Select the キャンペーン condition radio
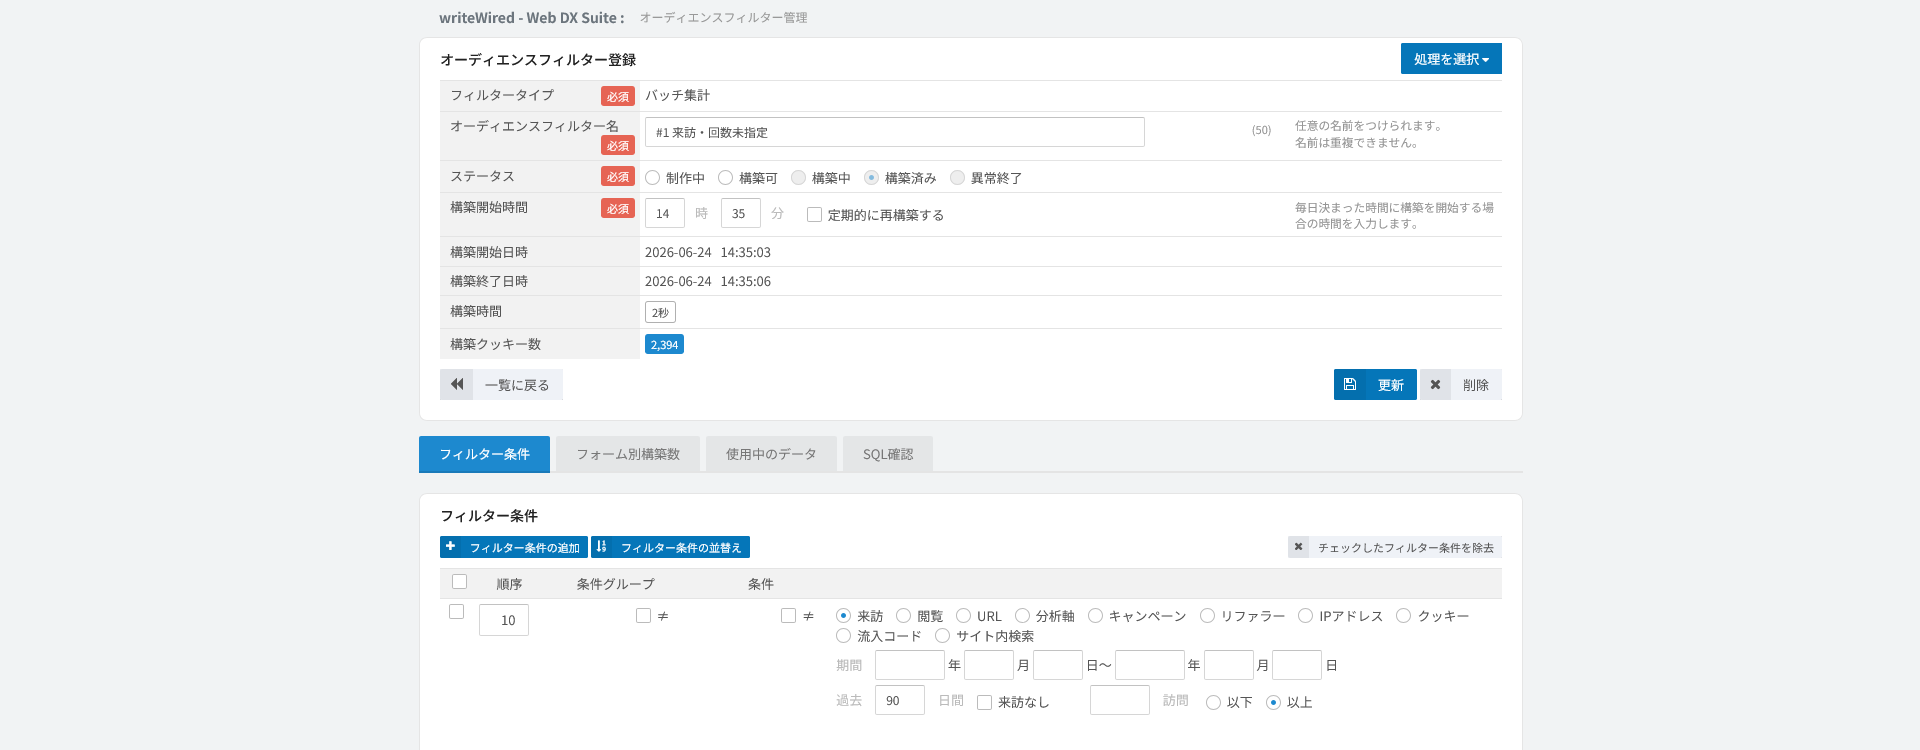This screenshot has height=750, width=1920. (x=1095, y=616)
